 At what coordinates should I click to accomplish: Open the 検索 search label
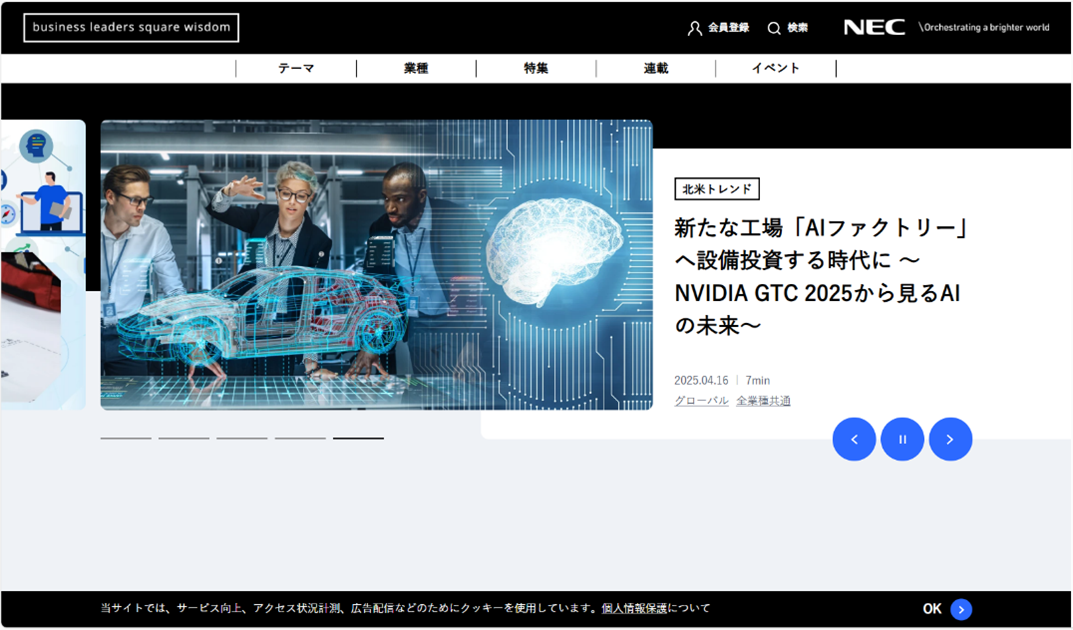(797, 28)
